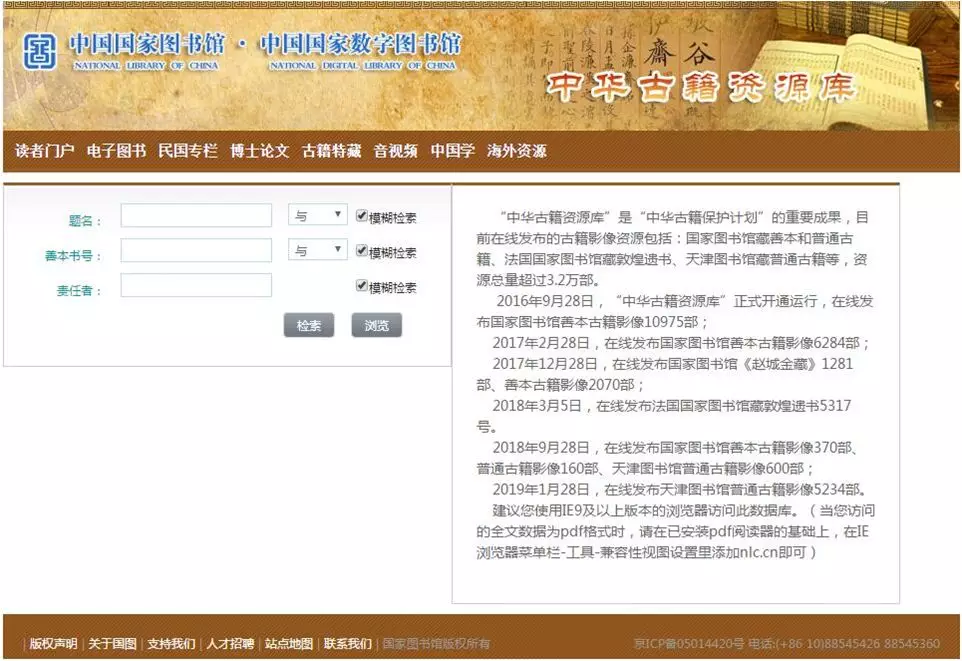The height and width of the screenshot is (661, 962).
Task: Toggle 模糊检索 checkbox for 善本书号 row
Action: pos(362,251)
